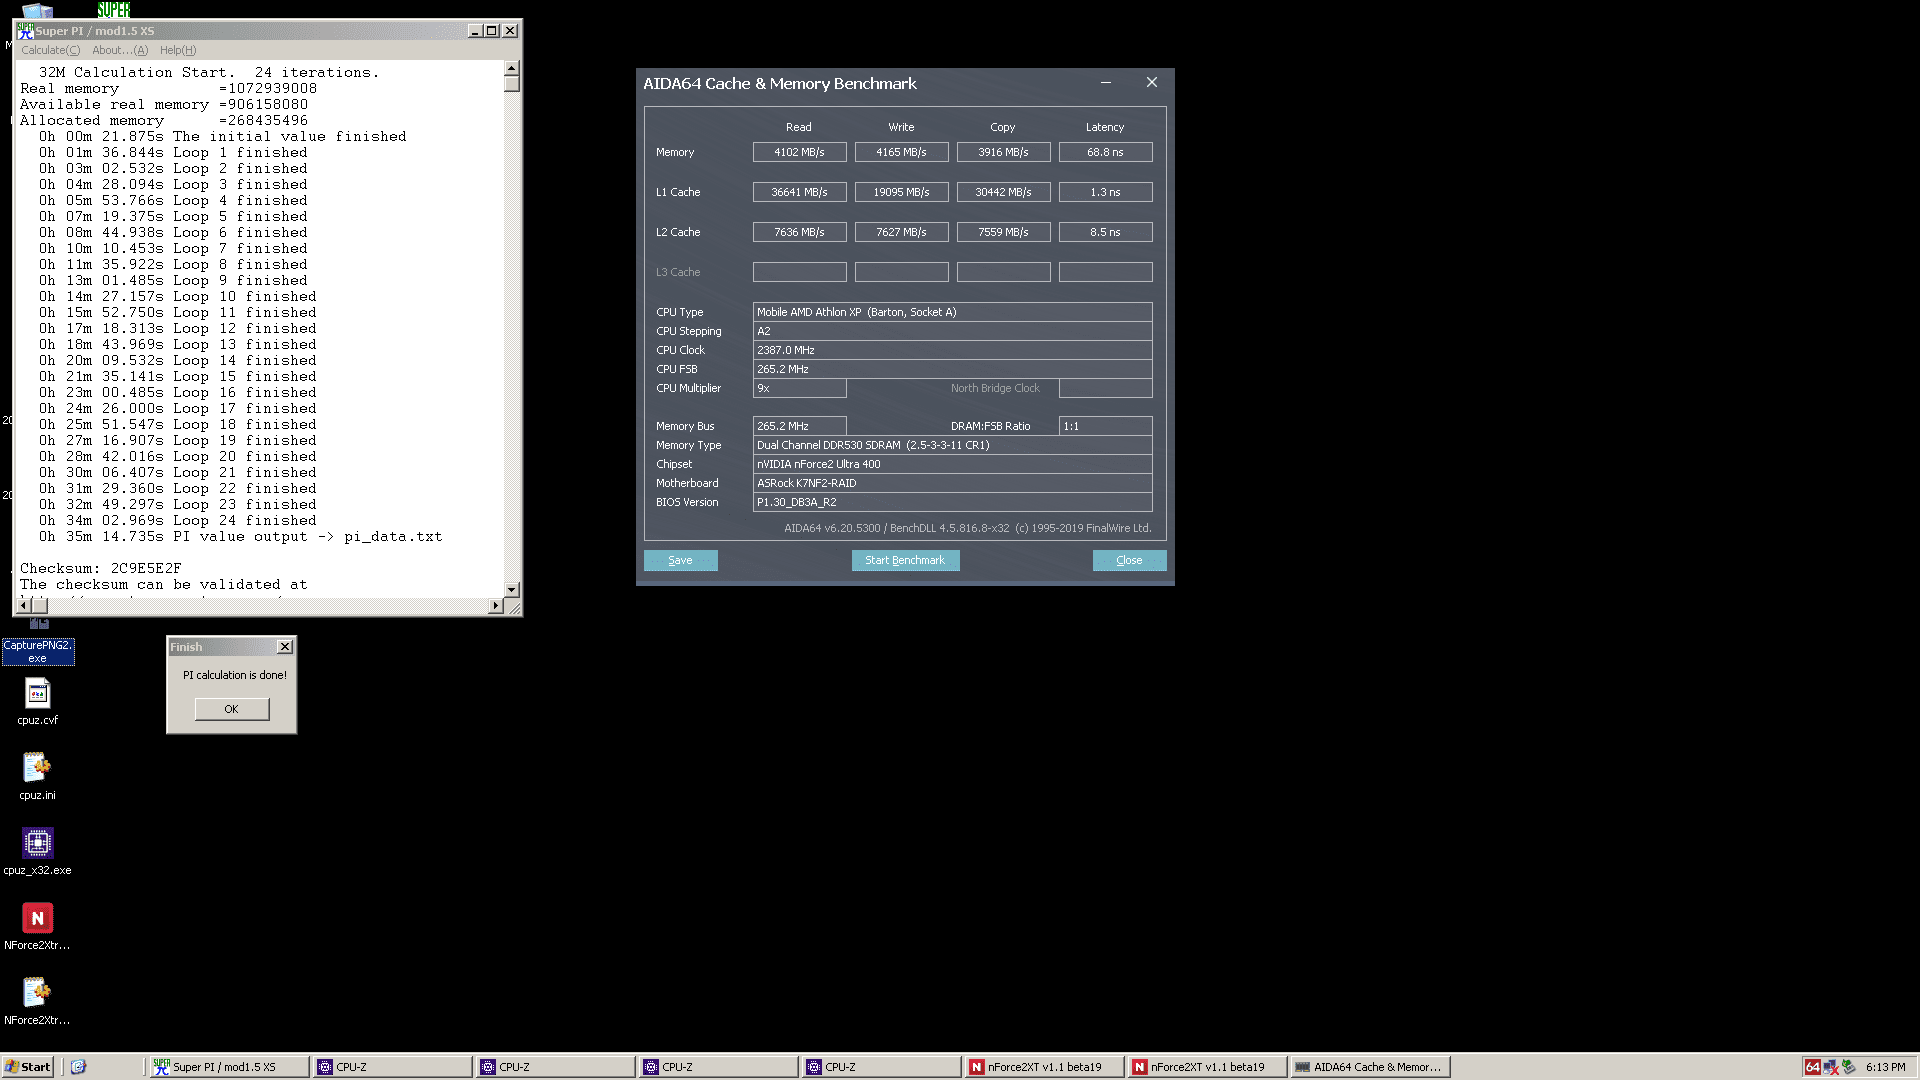The height and width of the screenshot is (1080, 1920).
Task: Click the AIDA64 red 64 tray icon
Action: click(1812, 1067)
